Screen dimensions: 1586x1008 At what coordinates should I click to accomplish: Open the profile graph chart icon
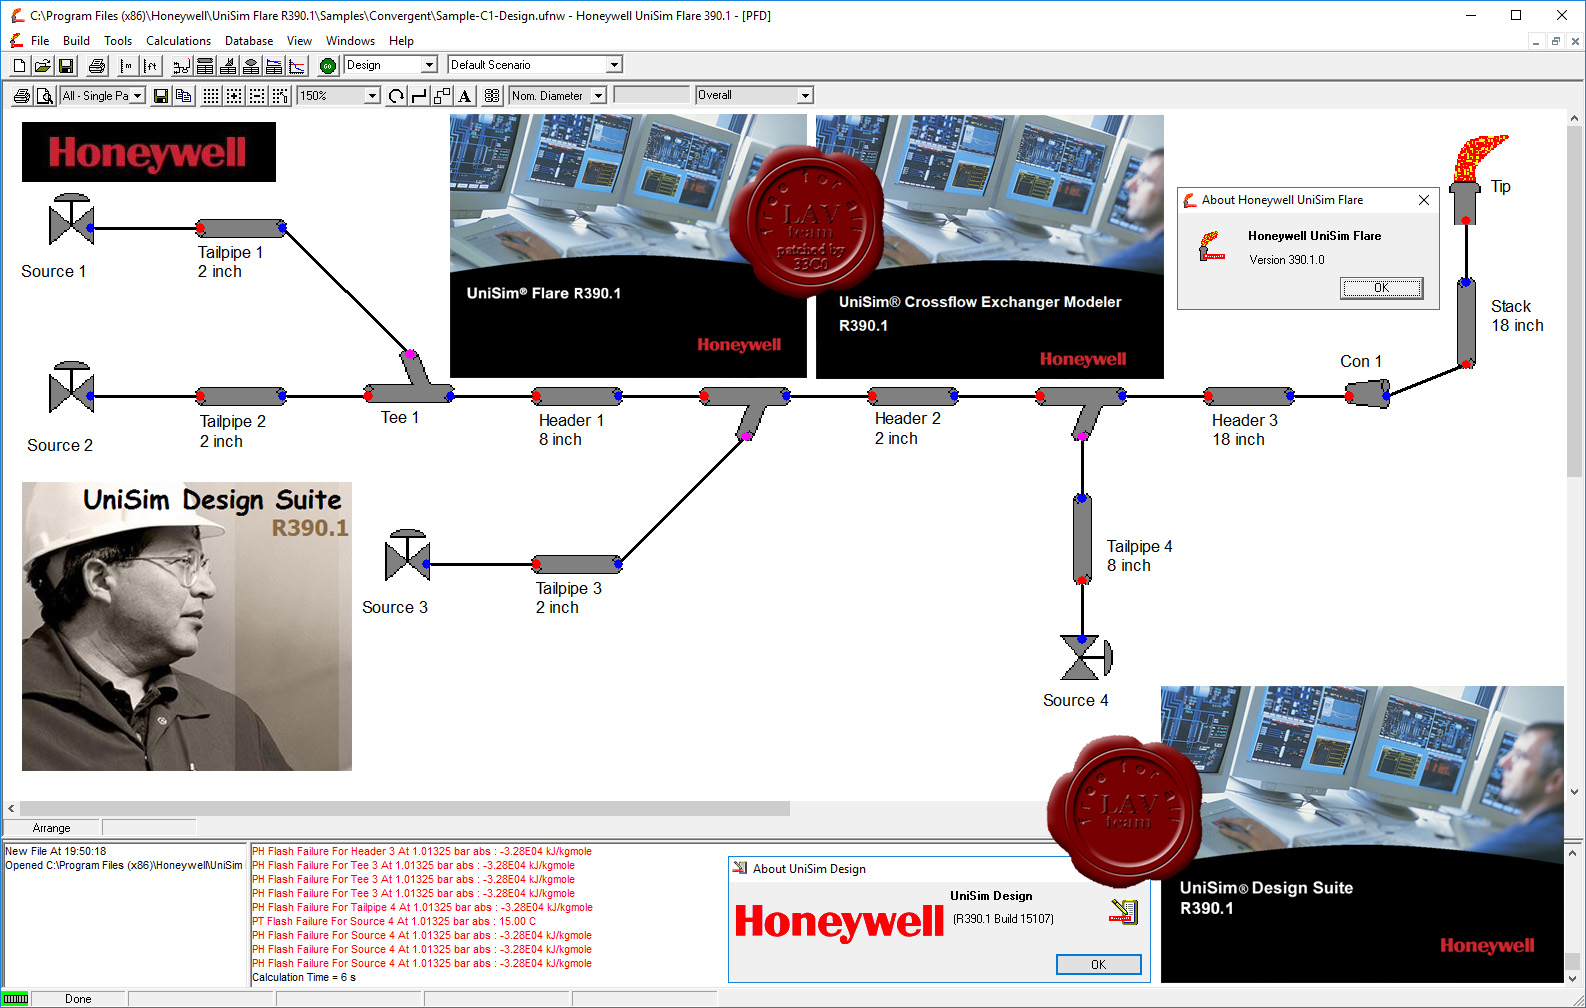coord(297,66)
